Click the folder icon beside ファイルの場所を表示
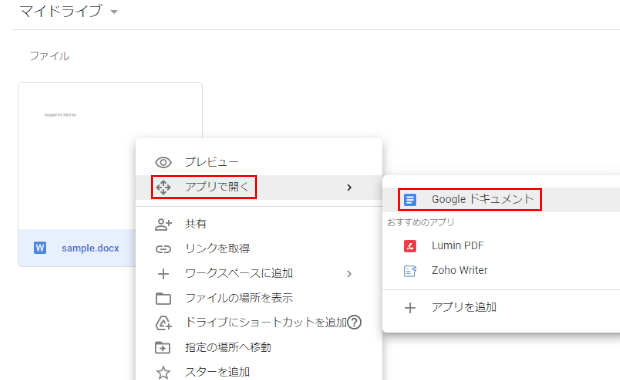The width and height of the screenshot is (620, 380). [x=163, y=299]
